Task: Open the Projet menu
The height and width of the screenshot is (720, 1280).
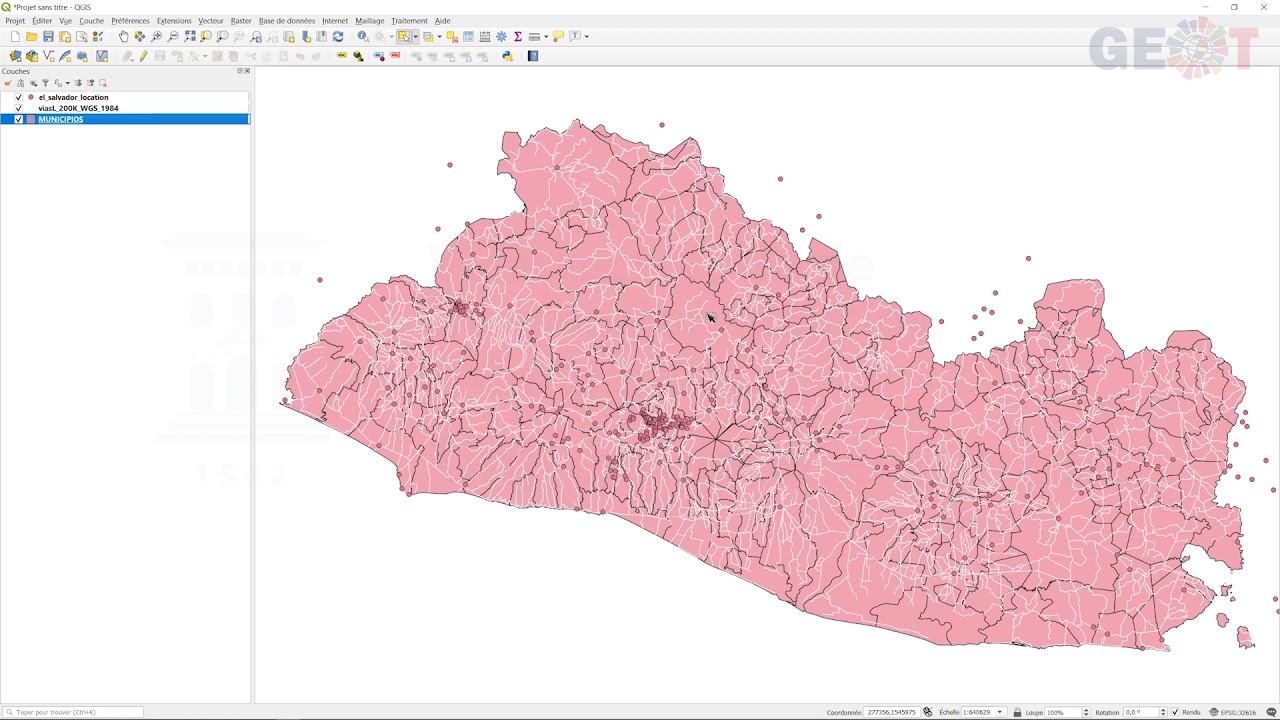Action: (x=15, y=21)
